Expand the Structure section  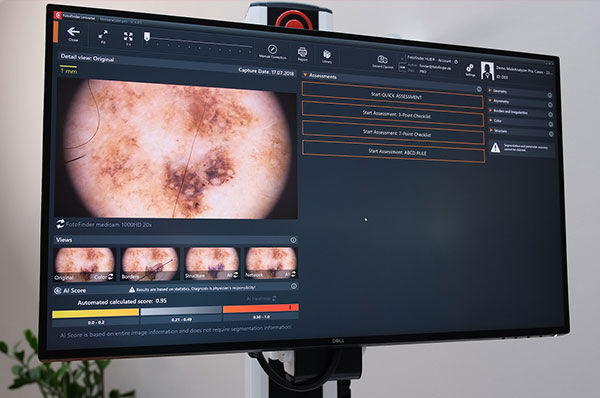pyautogui.click(x=491, y=130)
